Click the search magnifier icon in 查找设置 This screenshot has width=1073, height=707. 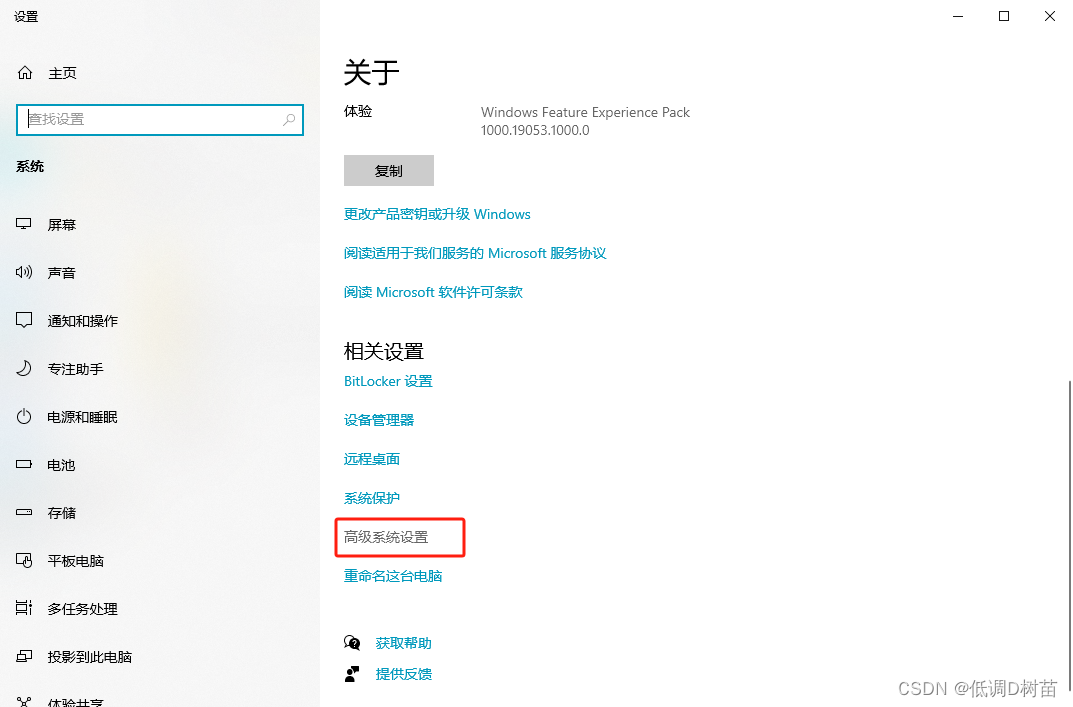[289, 120]
